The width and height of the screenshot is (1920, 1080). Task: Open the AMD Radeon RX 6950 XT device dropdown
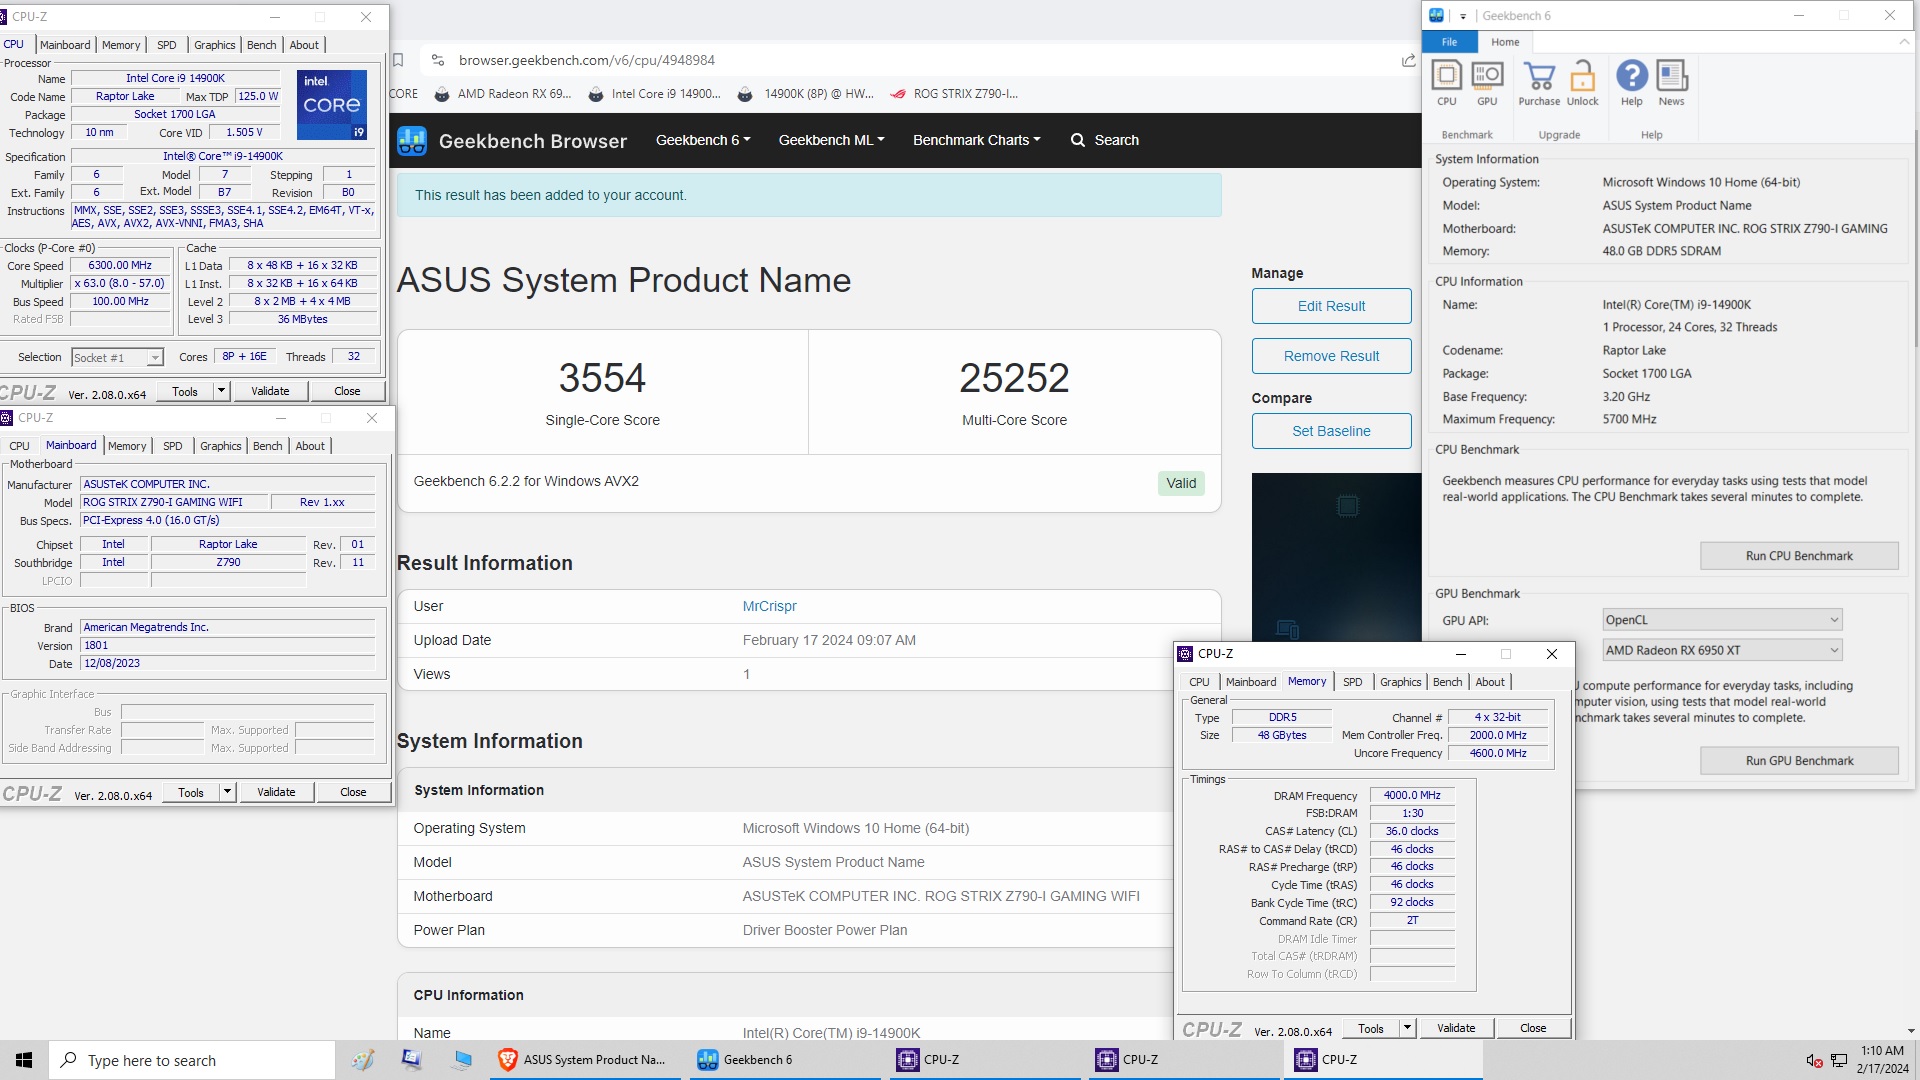[1721, 650]
